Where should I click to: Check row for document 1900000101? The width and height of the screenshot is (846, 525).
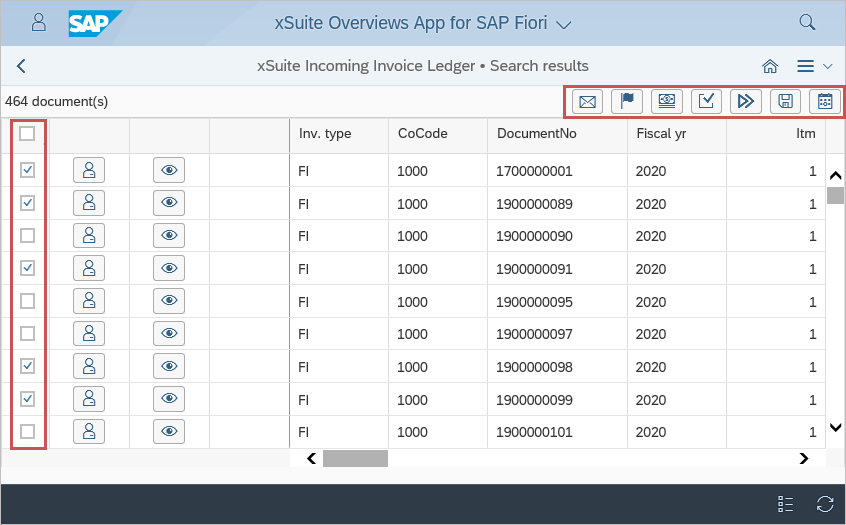tap(27, 431)
